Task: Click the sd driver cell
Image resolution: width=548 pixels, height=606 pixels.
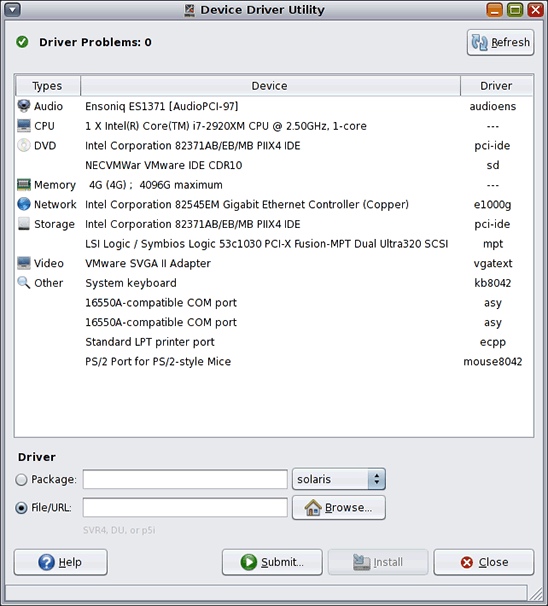Action: click(493, 165)
